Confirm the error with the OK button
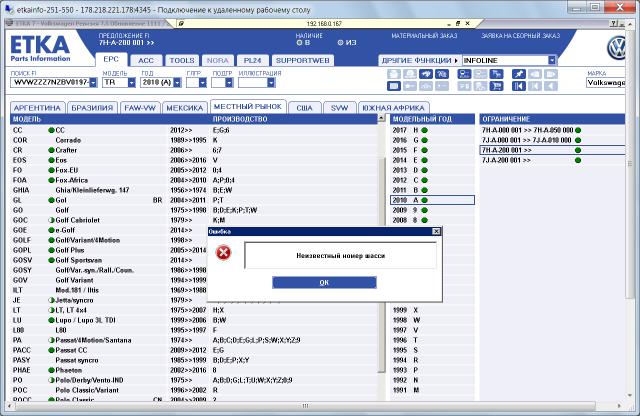The width and height of the screenshot is (640, 416). point(324,283)
